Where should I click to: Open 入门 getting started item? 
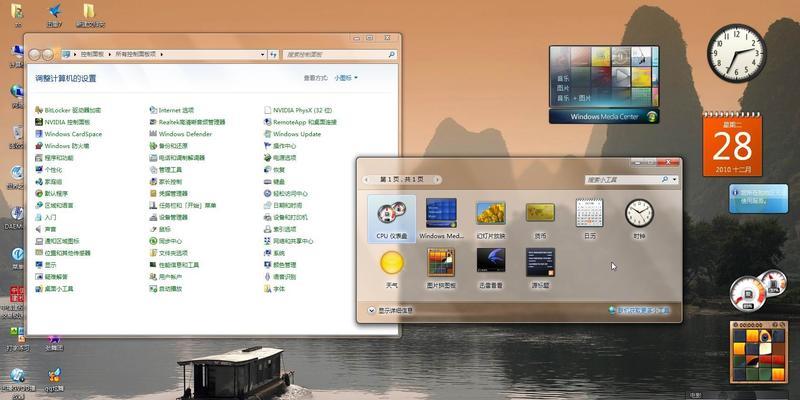pos(45,217)
